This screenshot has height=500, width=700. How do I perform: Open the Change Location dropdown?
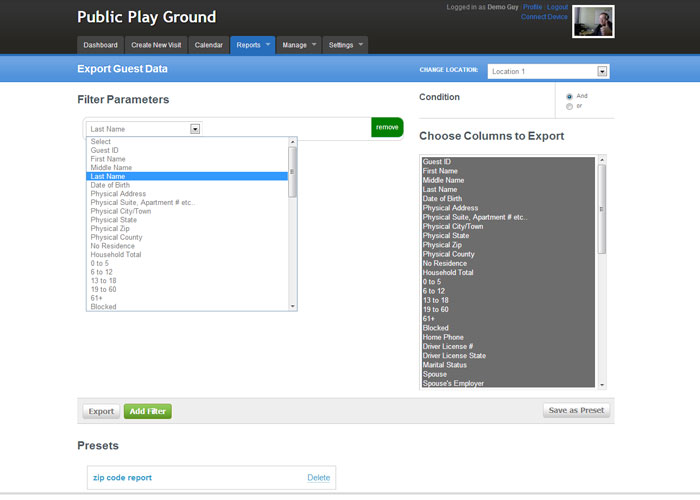tap(548, 71)
